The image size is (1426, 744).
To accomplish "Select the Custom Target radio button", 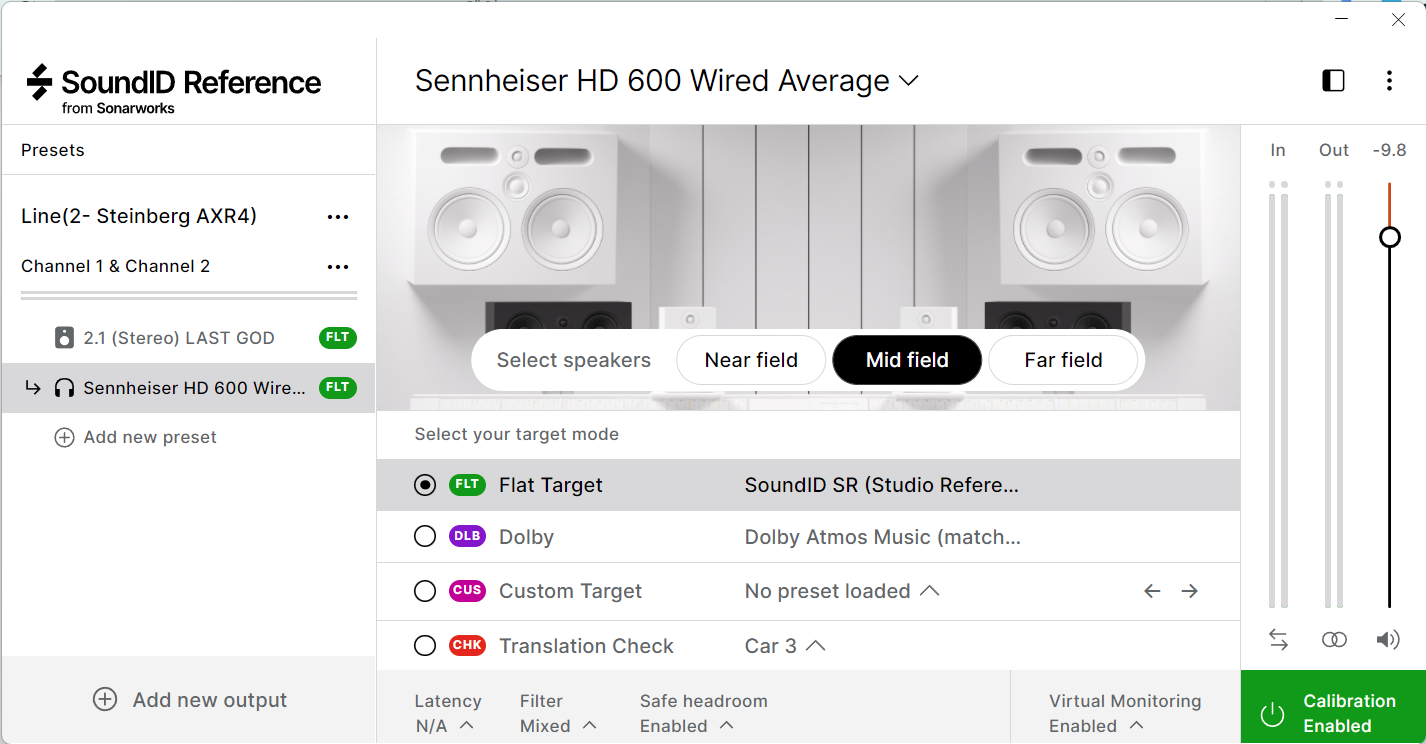I will point(425,591).
